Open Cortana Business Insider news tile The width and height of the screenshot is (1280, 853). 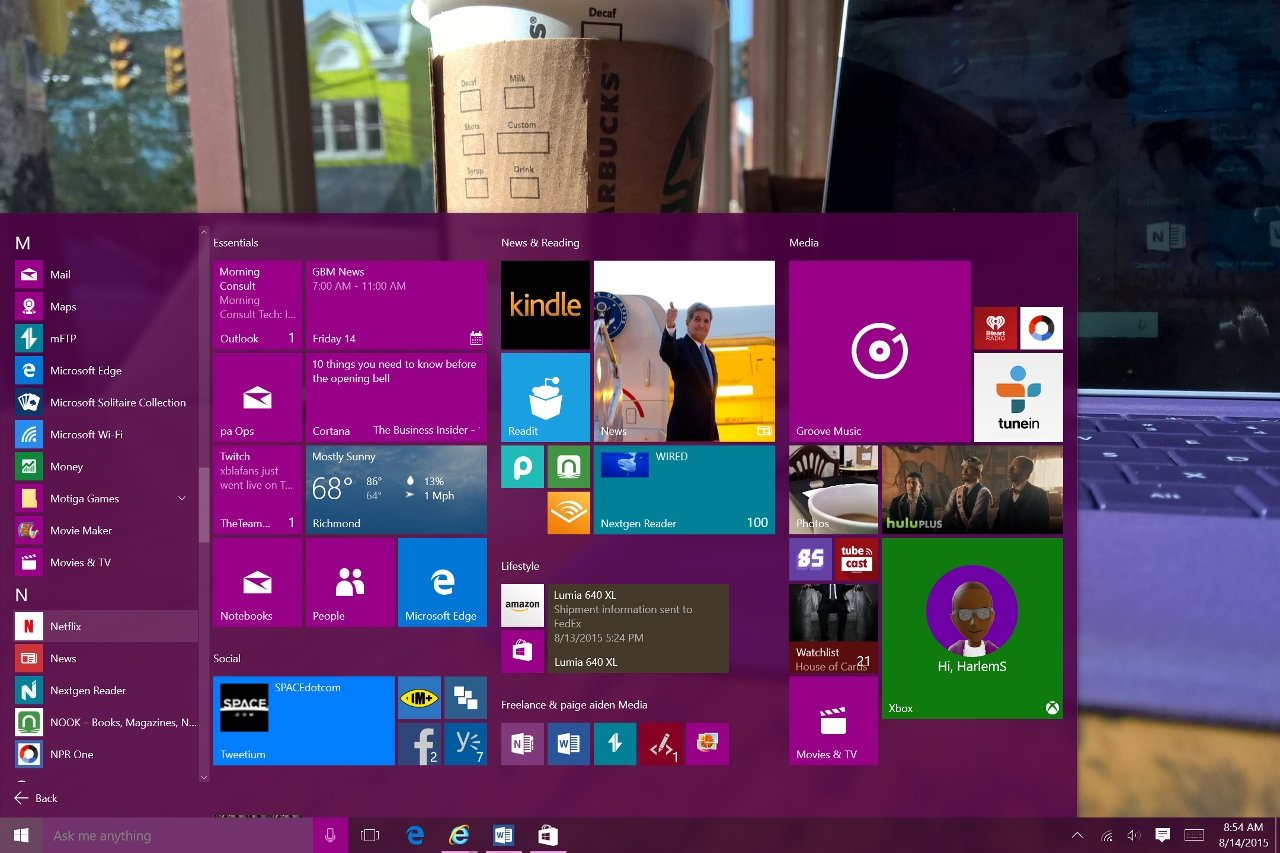(396, 397)
